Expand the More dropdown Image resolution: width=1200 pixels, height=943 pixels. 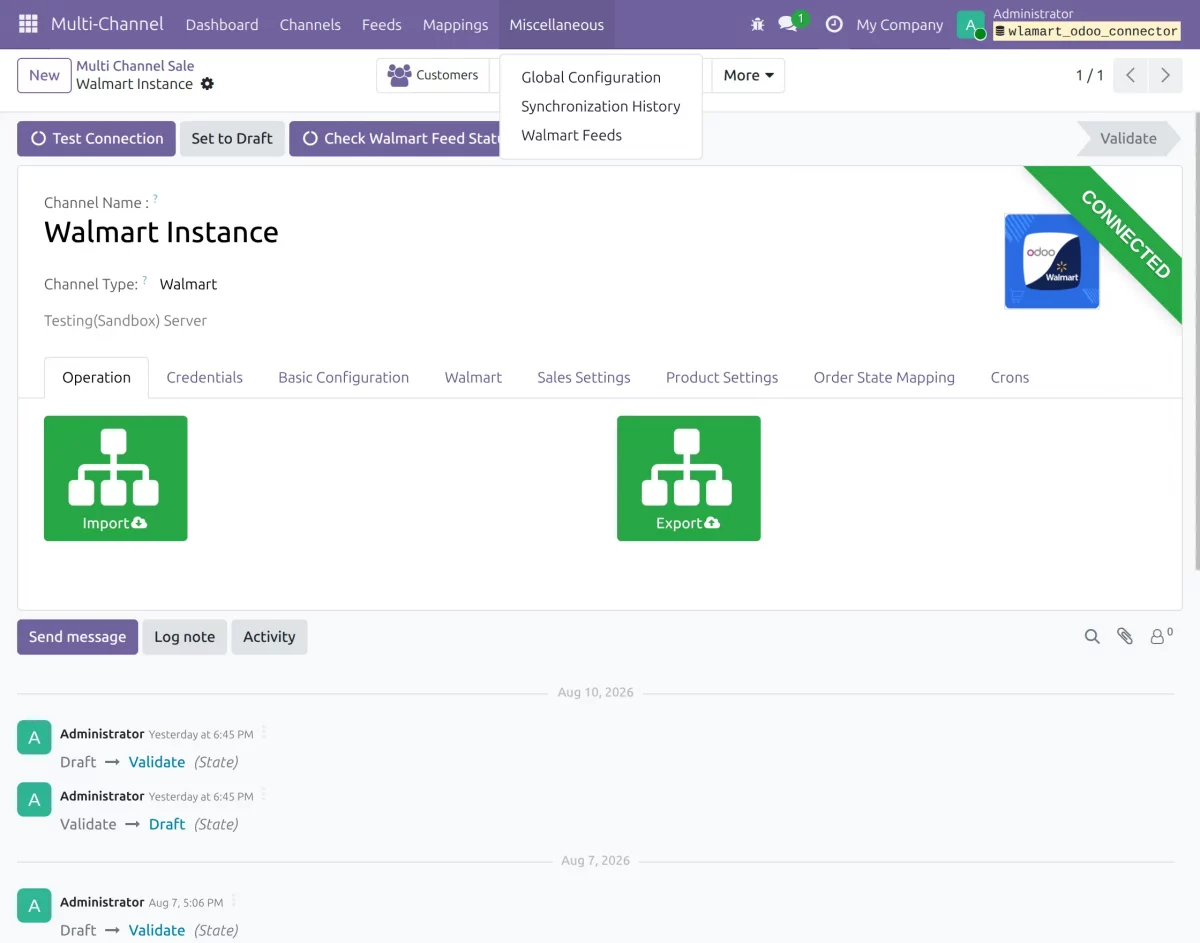click(748, 75)
